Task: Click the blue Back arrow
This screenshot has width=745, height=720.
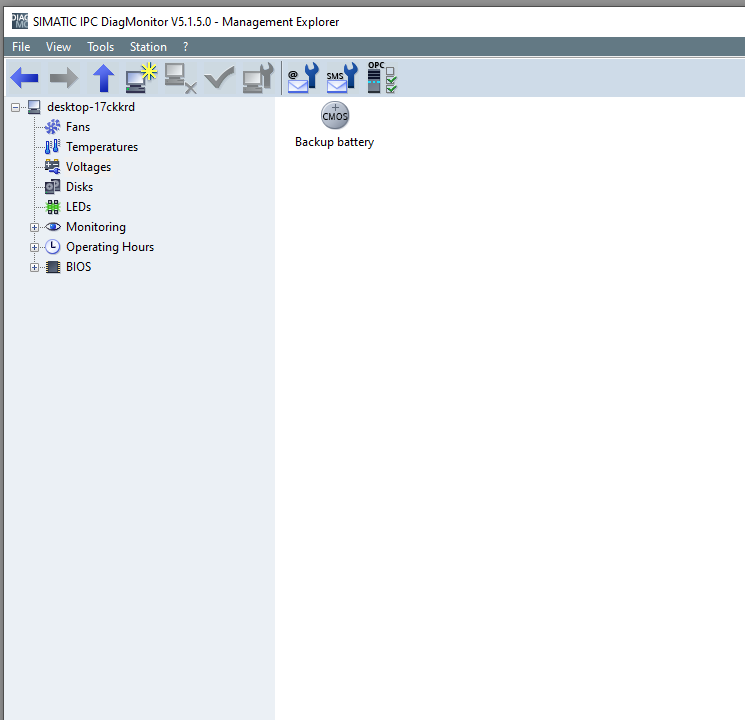Action: click(24, 77)
